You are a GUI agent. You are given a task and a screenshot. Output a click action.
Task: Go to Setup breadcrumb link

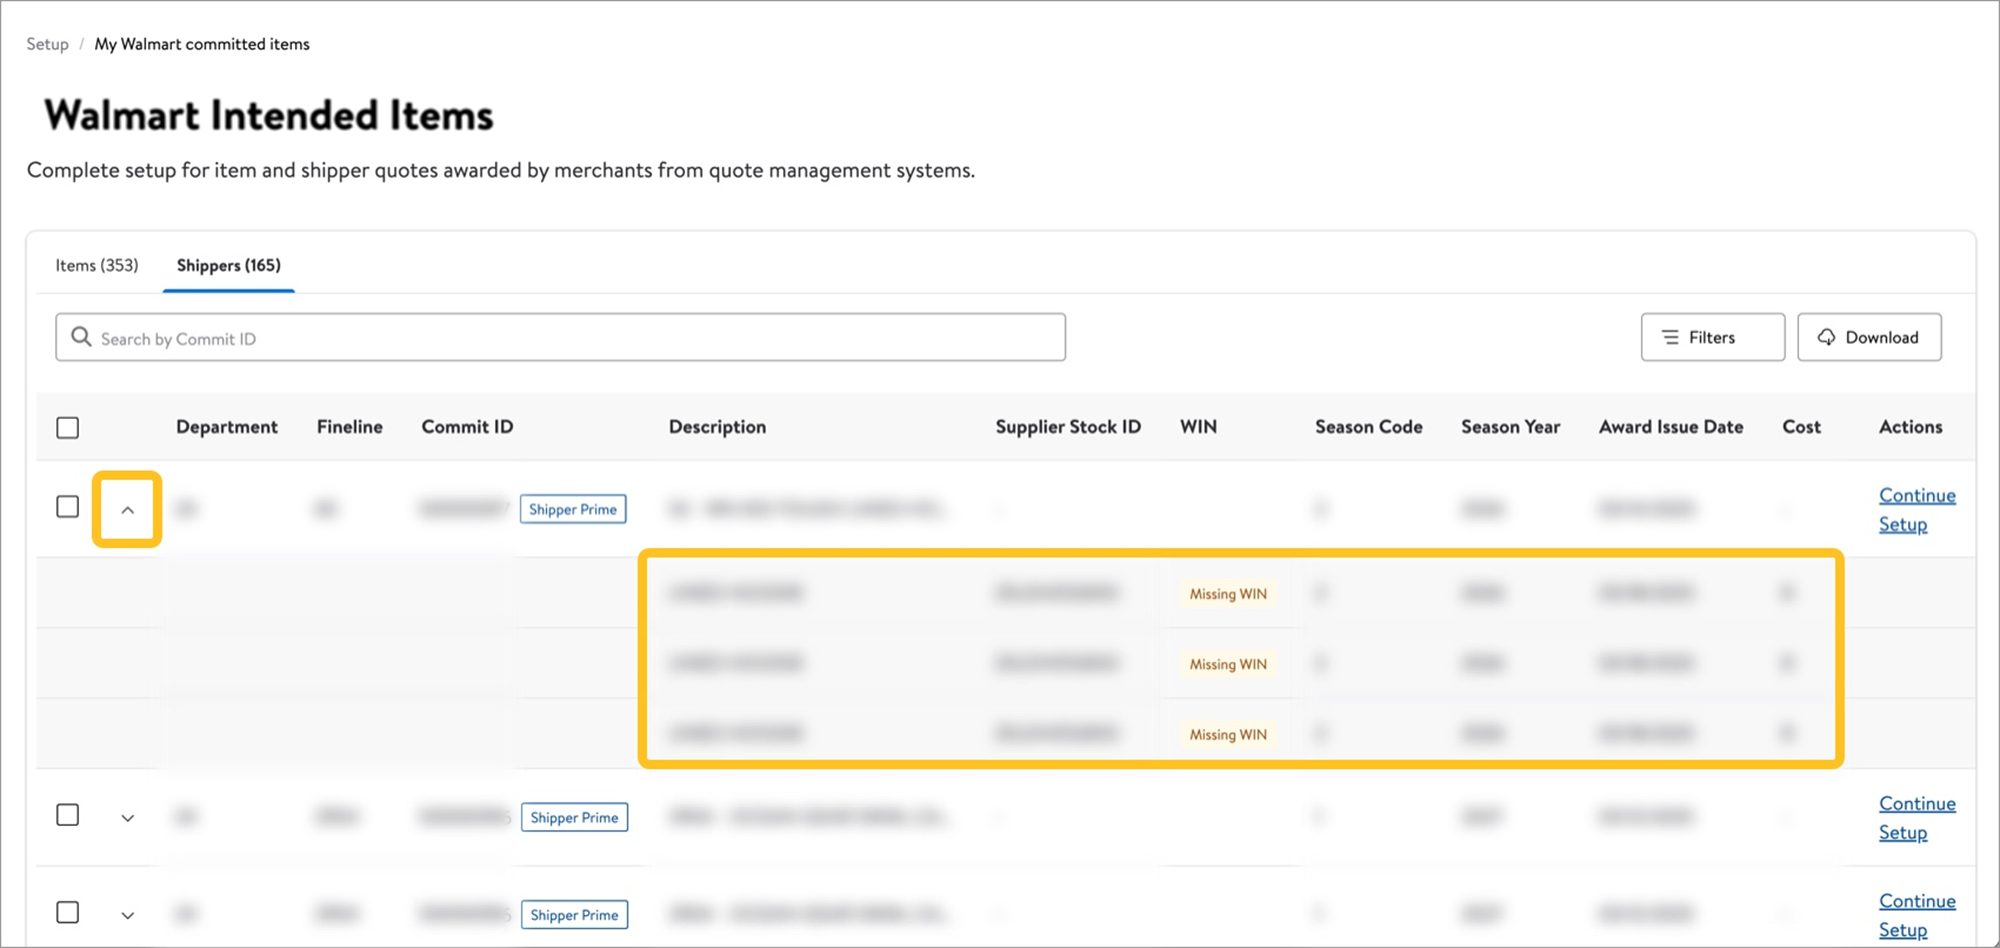[x=47, y=44]
